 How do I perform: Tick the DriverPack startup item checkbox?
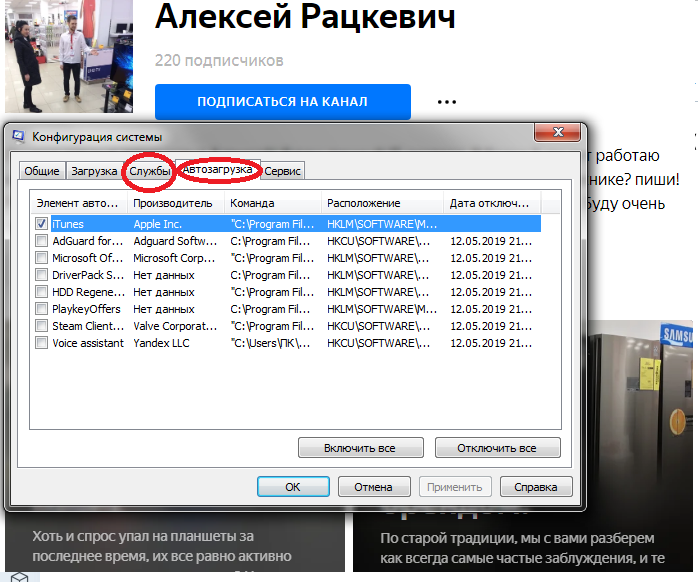41,275
